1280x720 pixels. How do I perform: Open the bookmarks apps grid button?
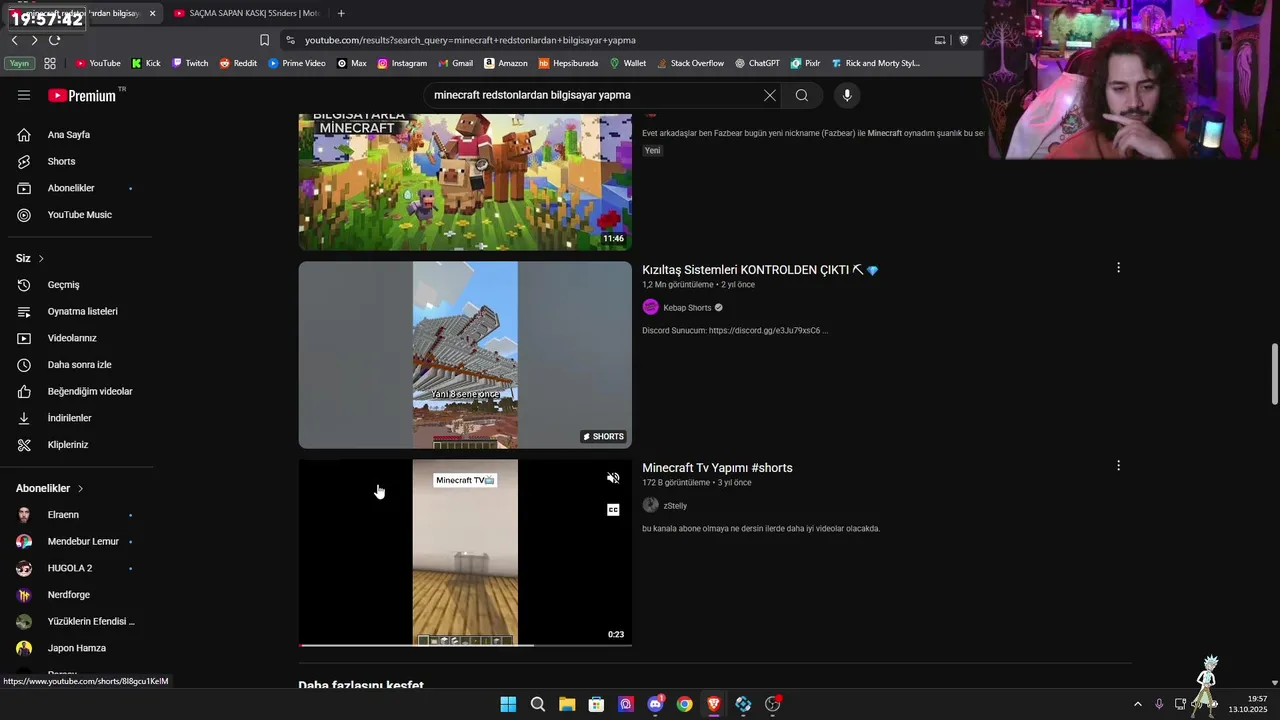50,63
